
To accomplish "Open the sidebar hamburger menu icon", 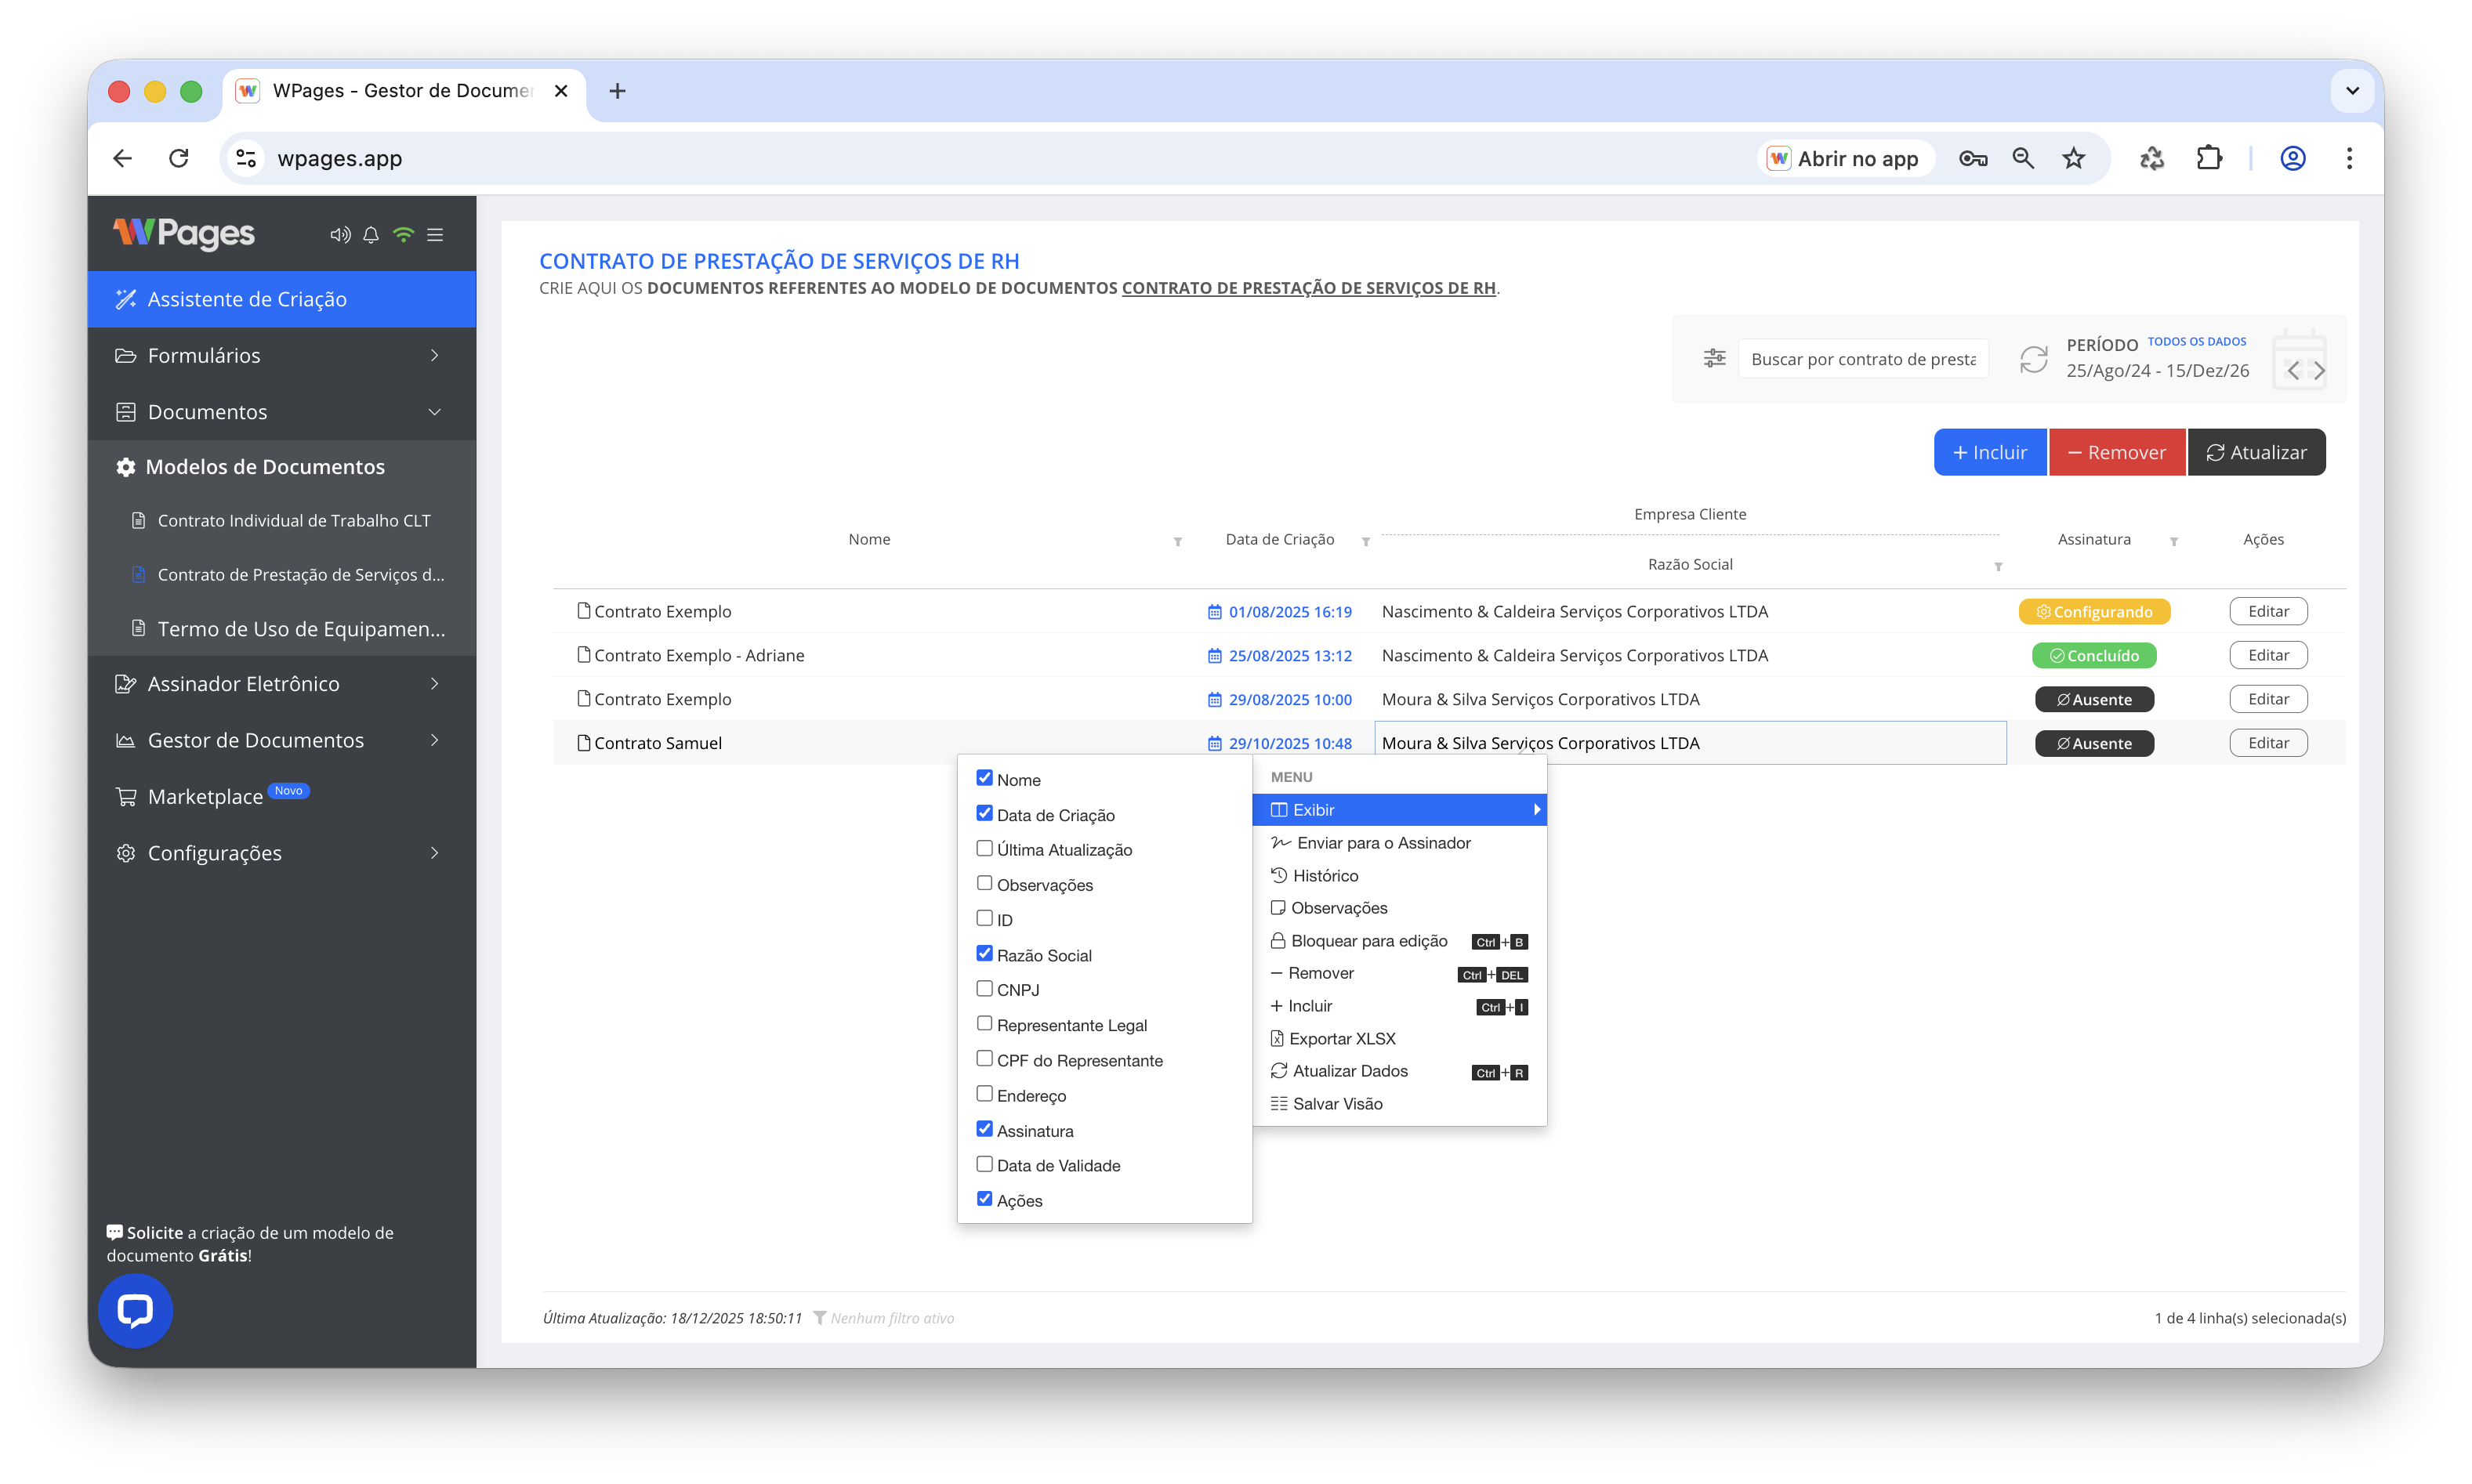I will coord(435,234).
